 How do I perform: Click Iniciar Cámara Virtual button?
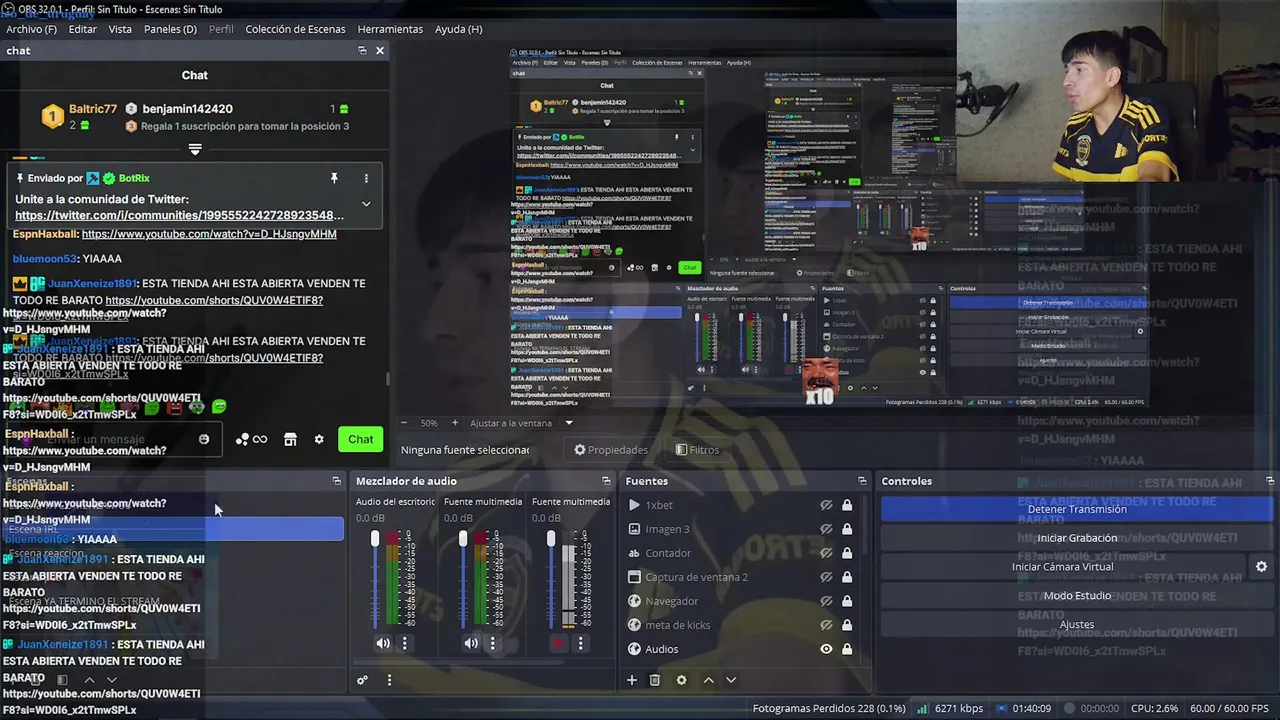(1063, 566)
